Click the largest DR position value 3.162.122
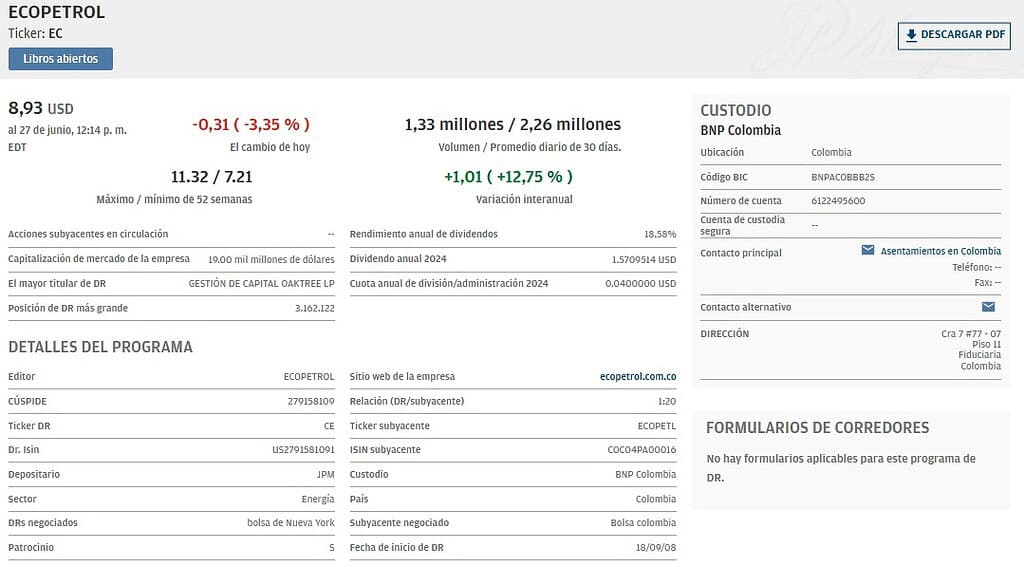Viewport: 1024px width, 567px height. tap(315, 308)
